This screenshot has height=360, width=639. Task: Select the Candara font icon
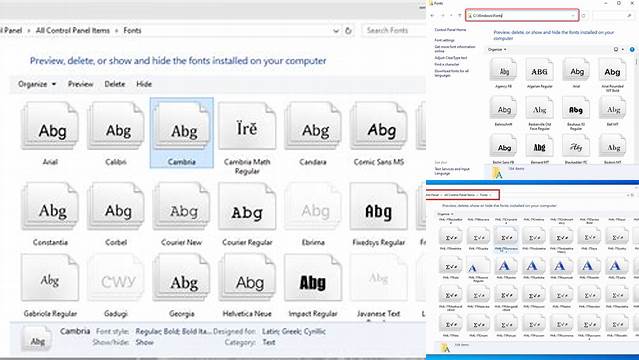point(313,127)
